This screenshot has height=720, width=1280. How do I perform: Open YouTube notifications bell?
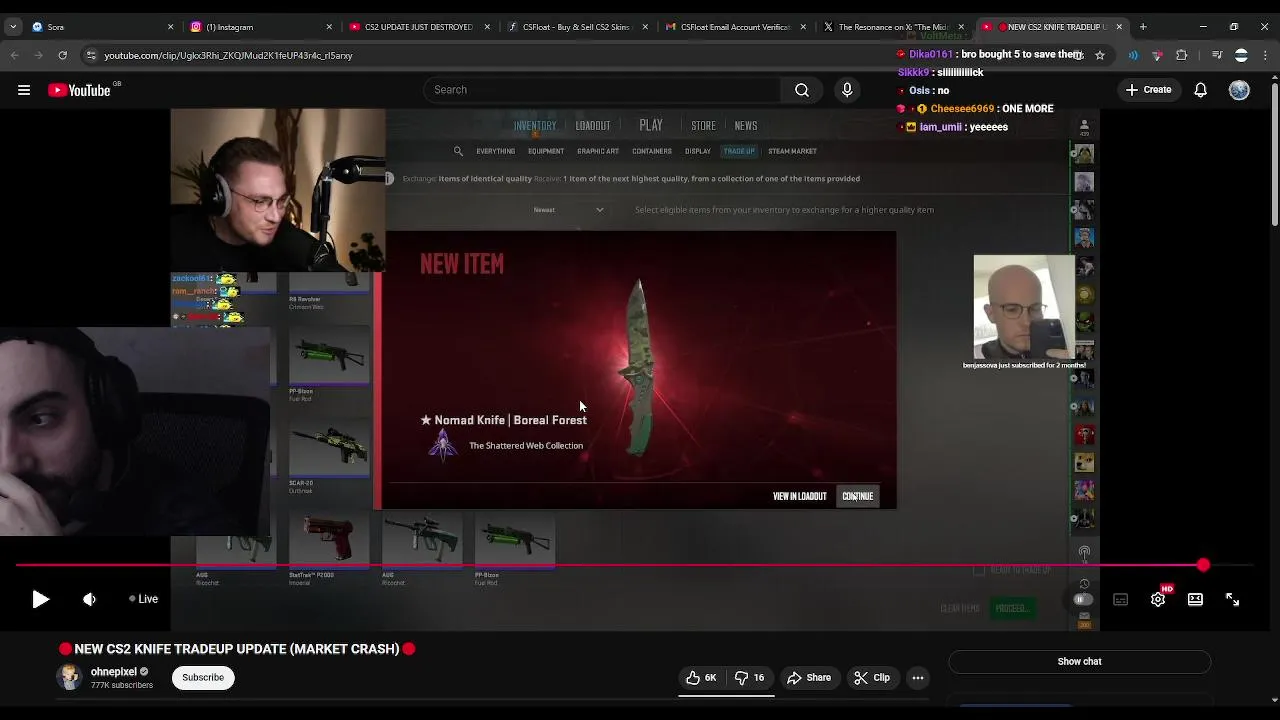pyautogui.click(x=1201, y=90)
